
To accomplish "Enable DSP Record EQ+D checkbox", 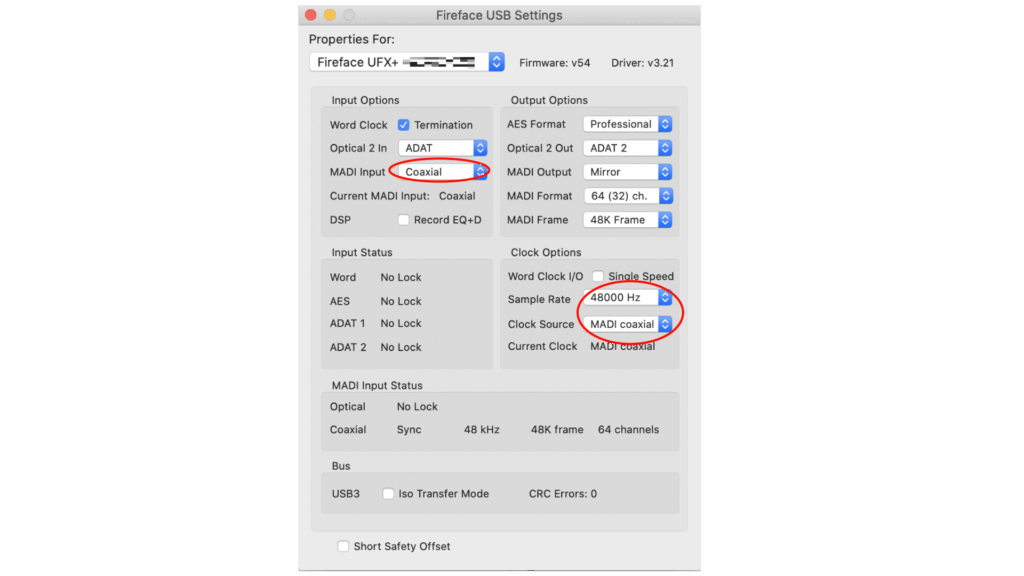I will (404, 220).
